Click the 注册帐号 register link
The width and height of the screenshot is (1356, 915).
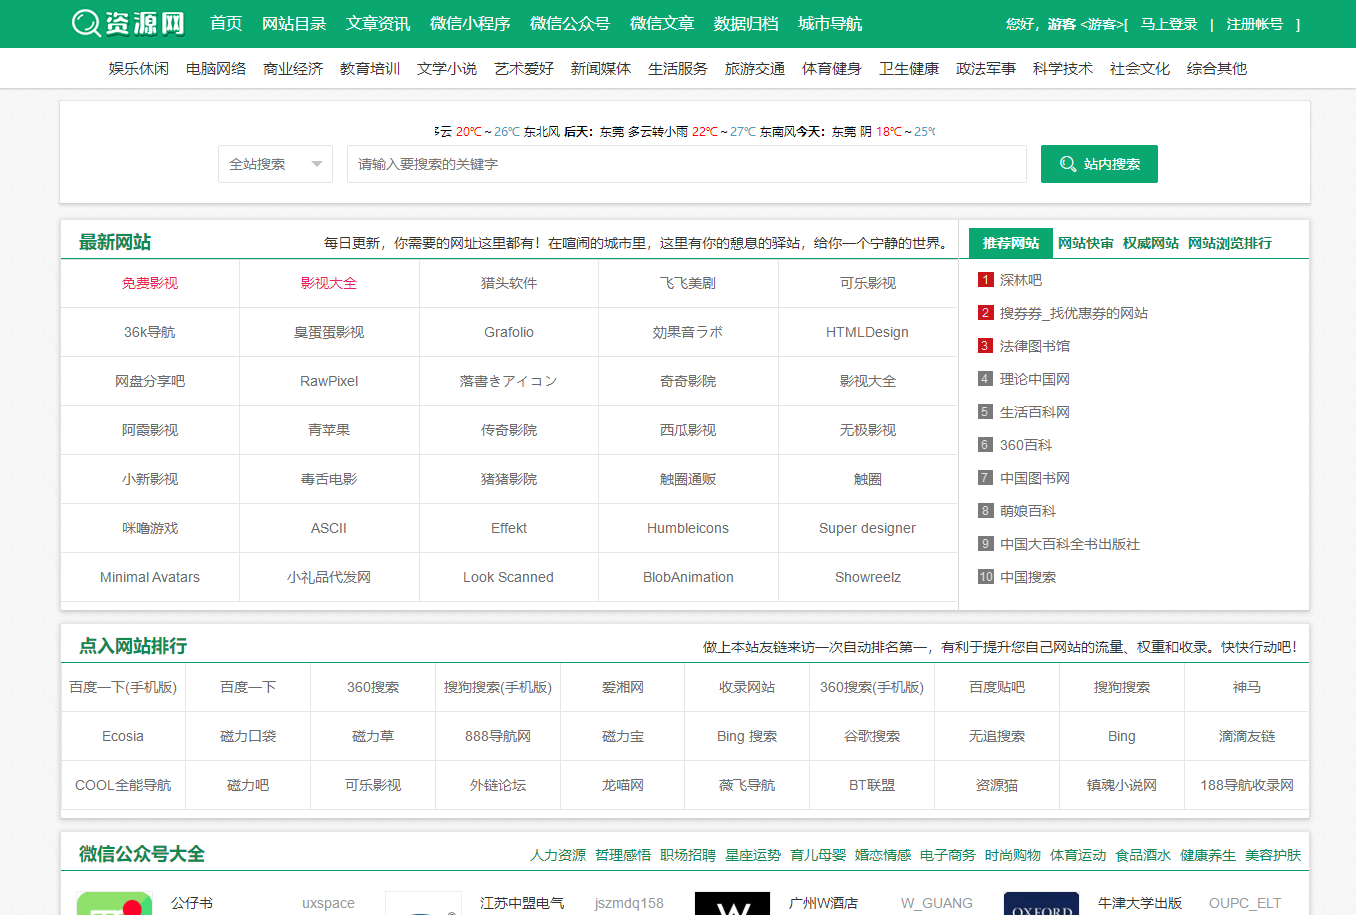(x=1254, y=24)
